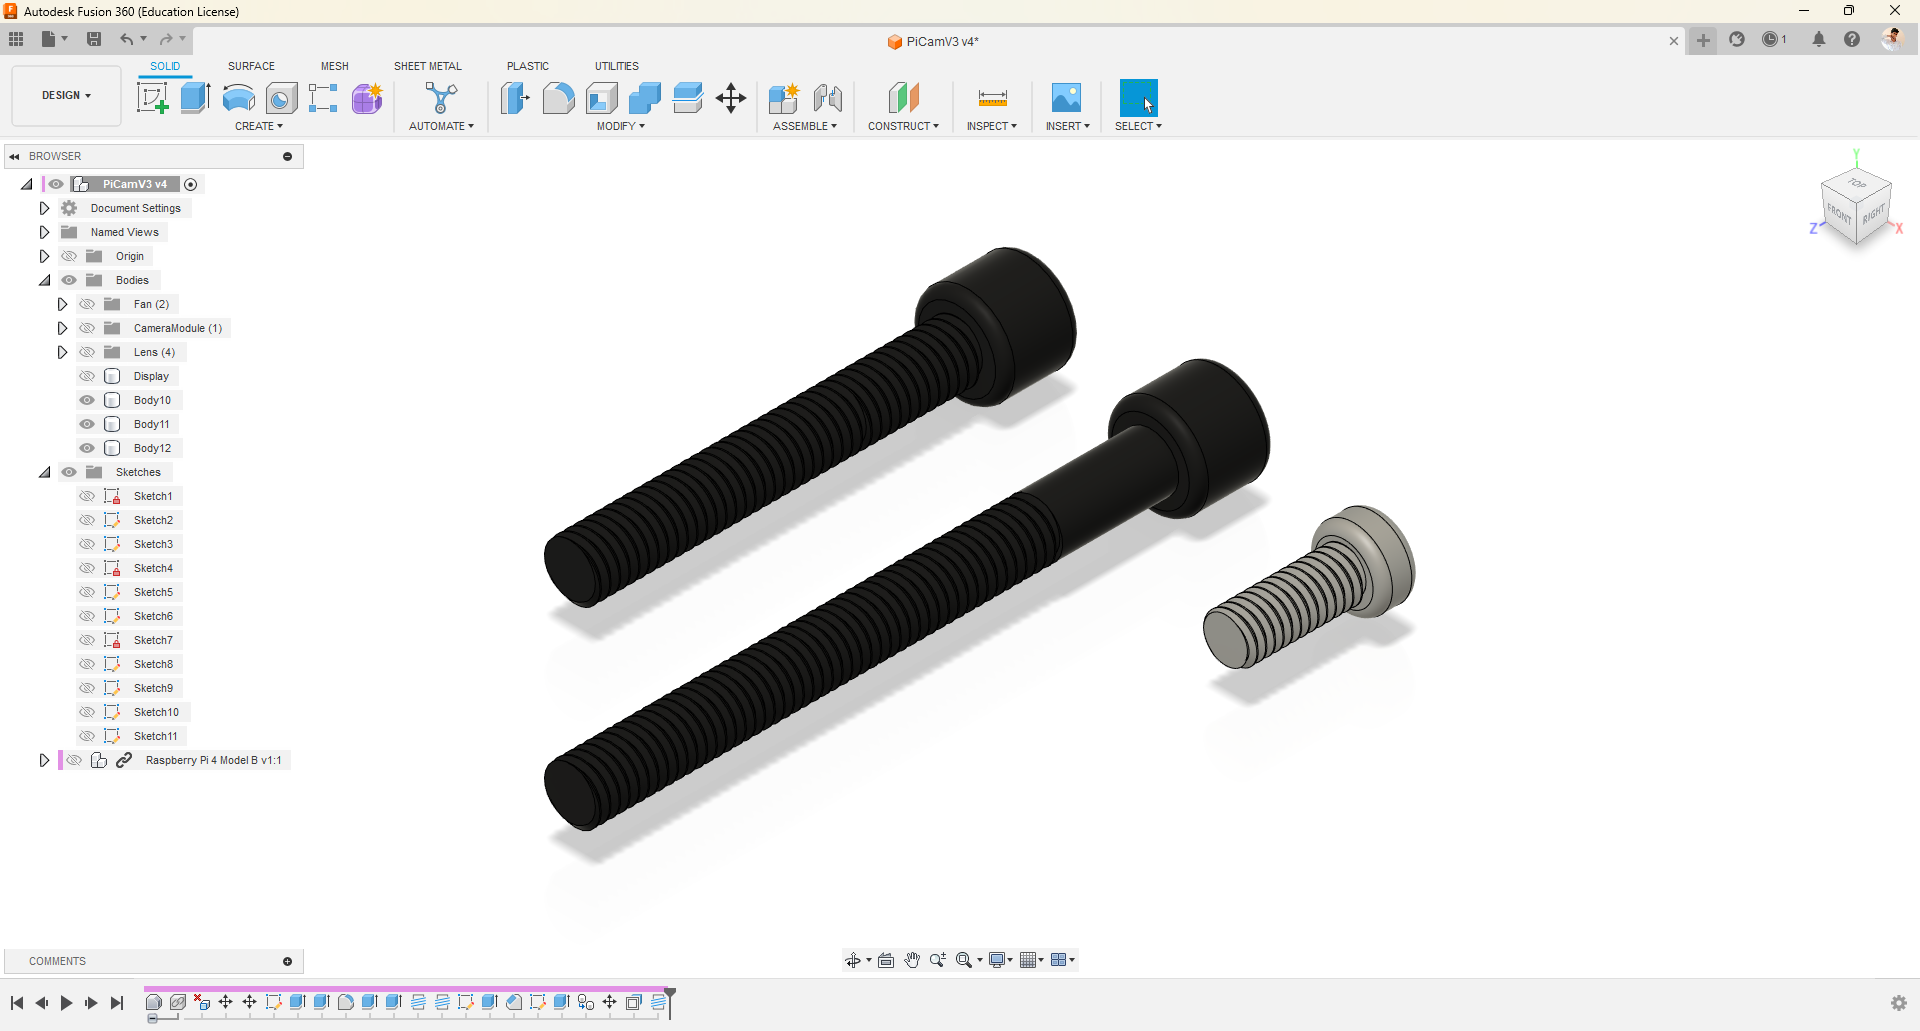Image resolution: width=1920 pixels, height=1031 pixels.
Task: Show the hidden Sketch1
Action: click(x=87, y=496)
